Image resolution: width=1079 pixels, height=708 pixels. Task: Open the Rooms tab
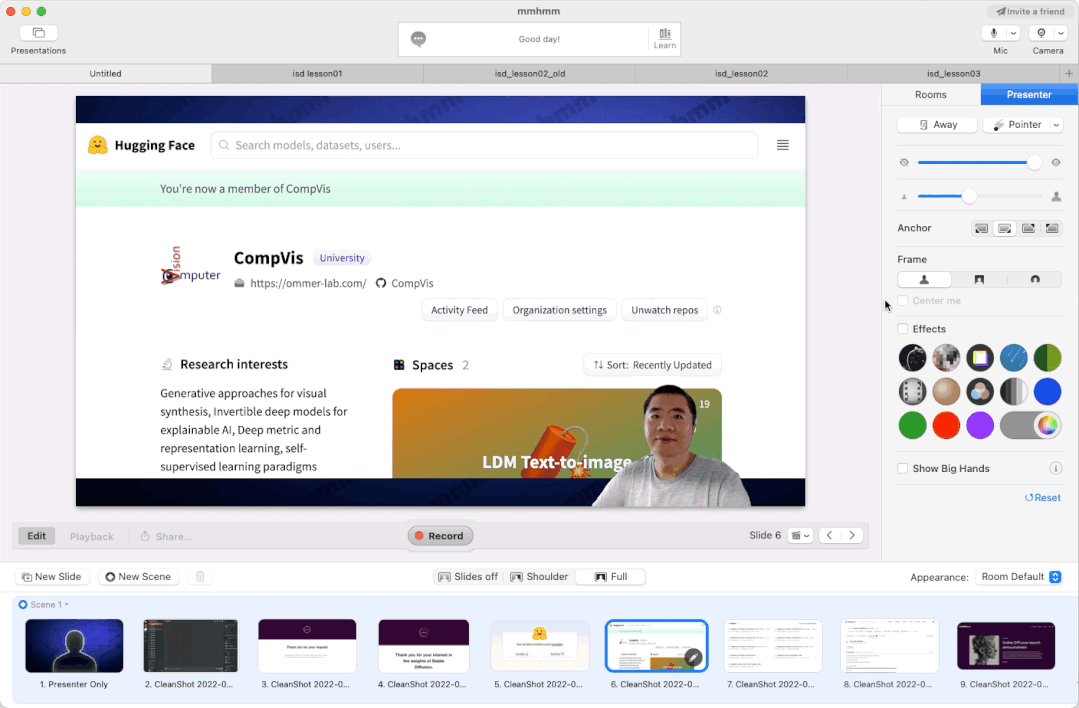(x=931, y=94)
